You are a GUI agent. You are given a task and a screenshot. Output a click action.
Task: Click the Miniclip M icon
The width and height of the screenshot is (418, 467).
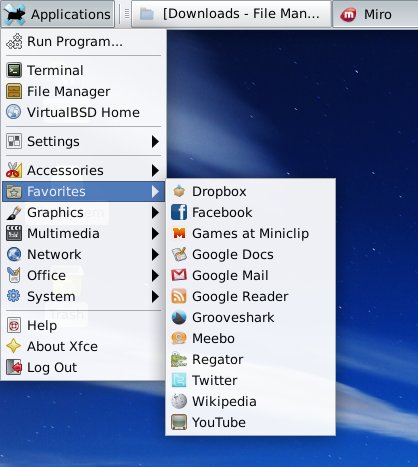tap(179, 233)
